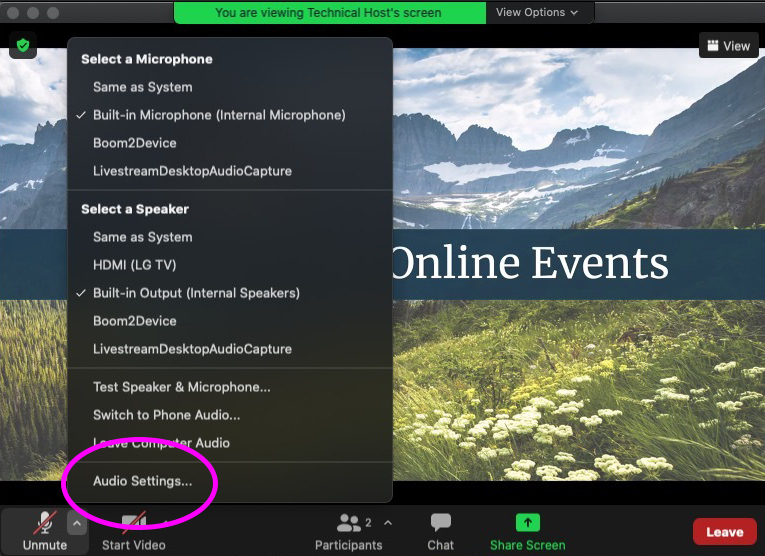This screenshot has width=765, height=556.
Task: Select Switch to Phone Audio option
Action: [166, 415]
